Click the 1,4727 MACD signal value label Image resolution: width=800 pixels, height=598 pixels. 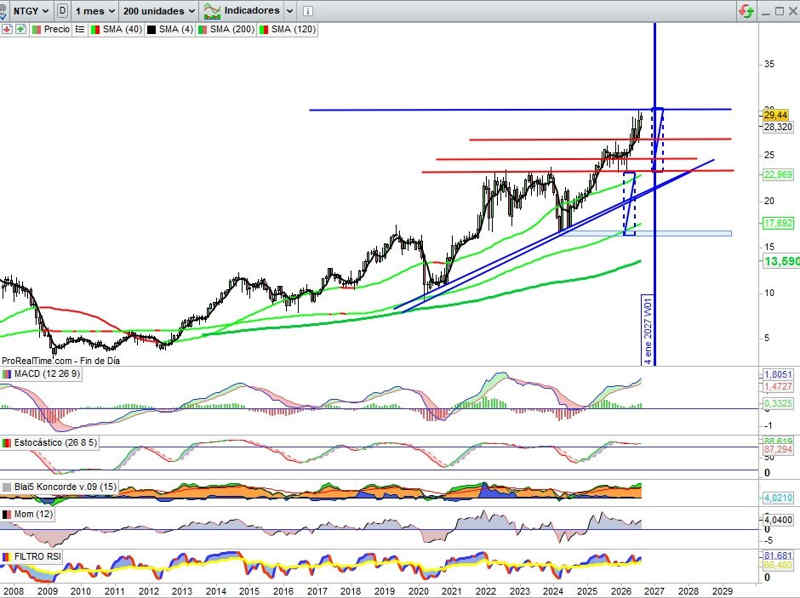[x=778, y=387]
